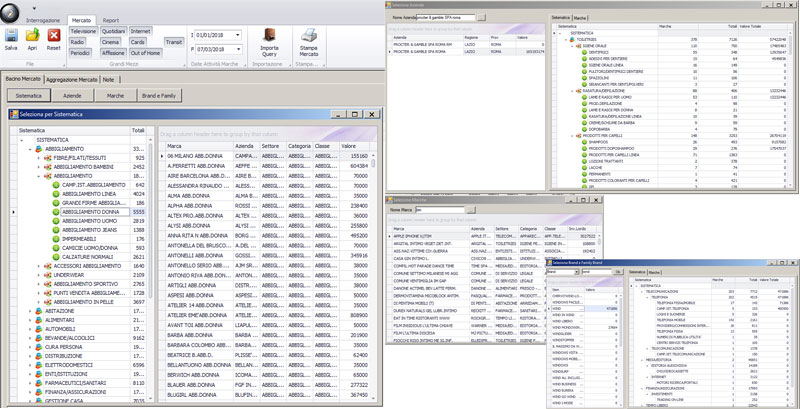Open a file with the Apri icon

click(x=33, y=35)
